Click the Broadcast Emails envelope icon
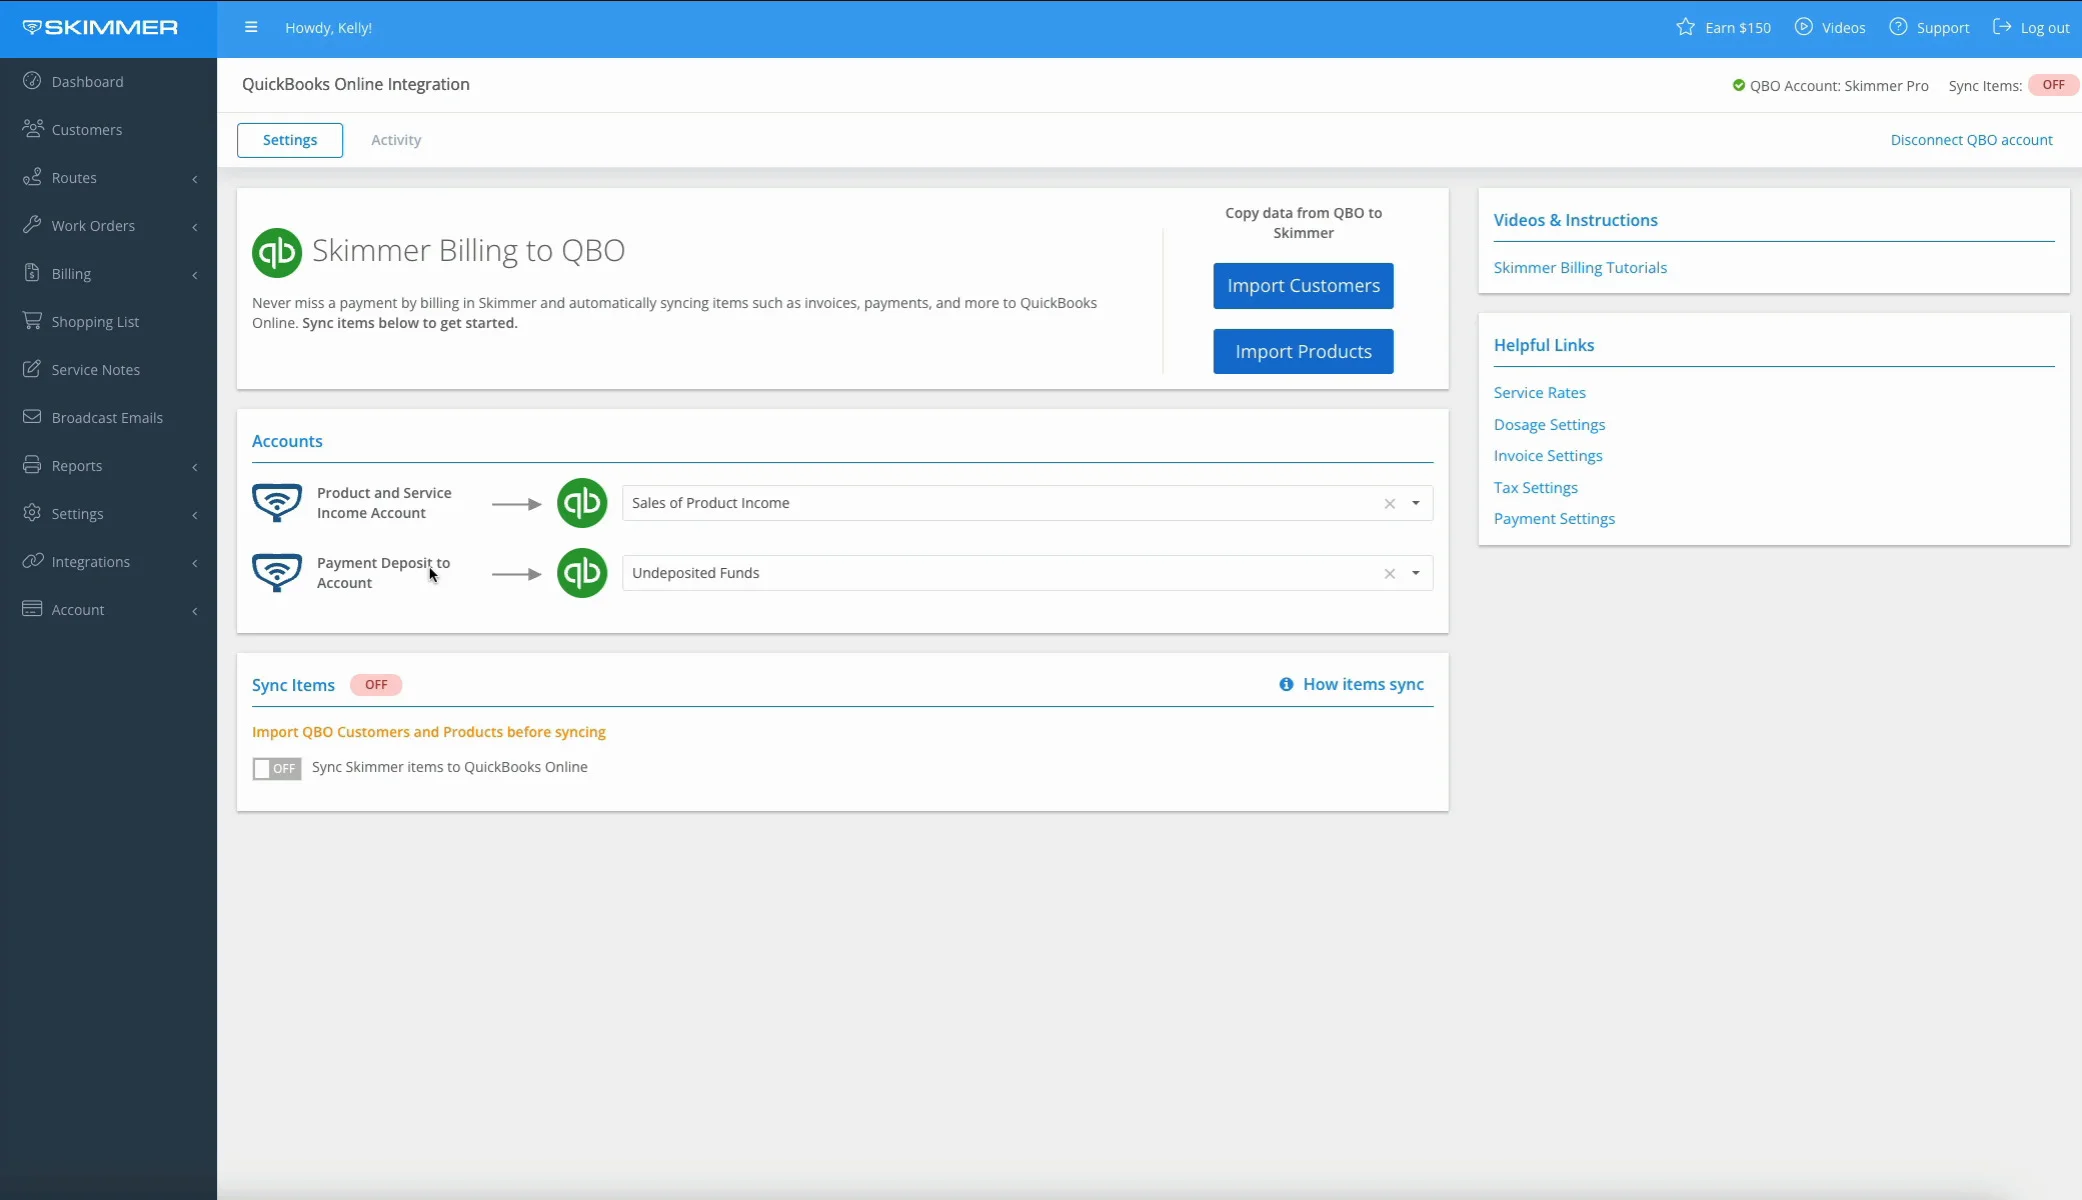This screenshot has height=1200, width=2082. pos(32,417)
